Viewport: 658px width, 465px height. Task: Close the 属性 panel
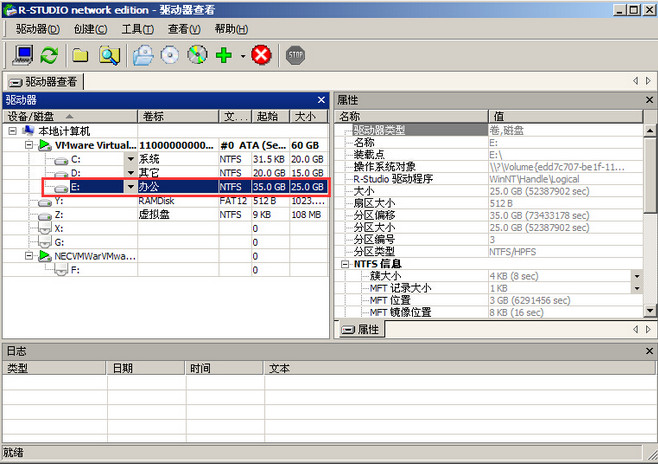tap(649, 100)
